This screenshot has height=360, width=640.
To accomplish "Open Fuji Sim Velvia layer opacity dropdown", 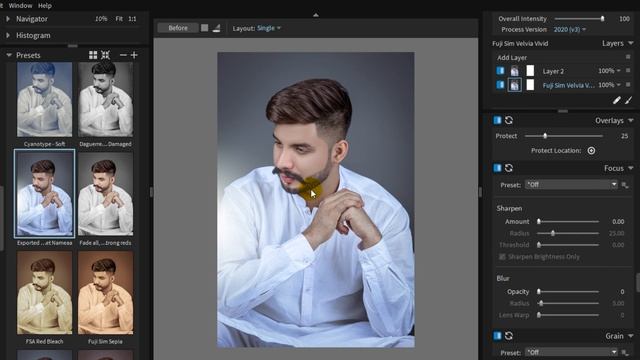I will pyautogui.click(x=609, y=85).
